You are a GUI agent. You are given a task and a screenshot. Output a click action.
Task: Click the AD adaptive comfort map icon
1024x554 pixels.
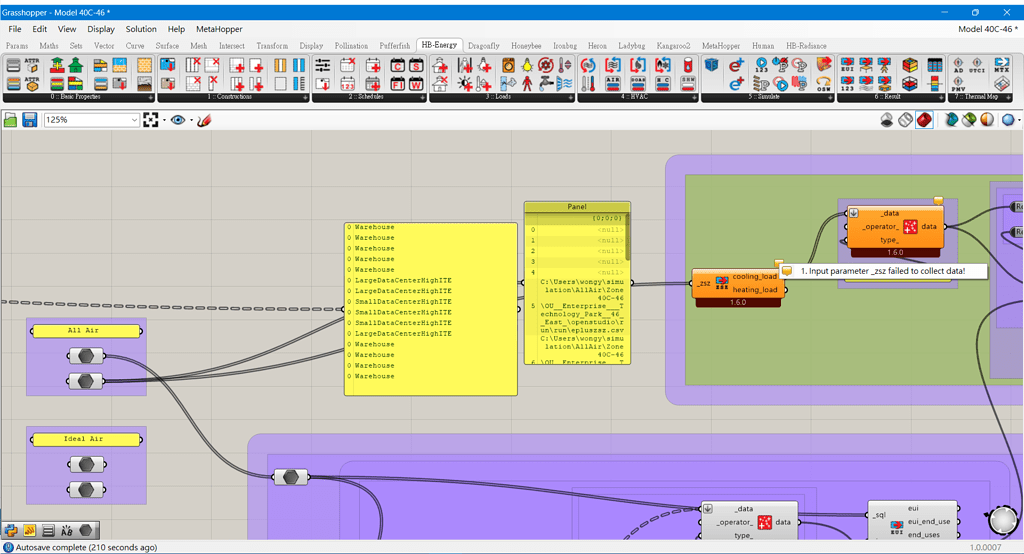pos(959,65)
